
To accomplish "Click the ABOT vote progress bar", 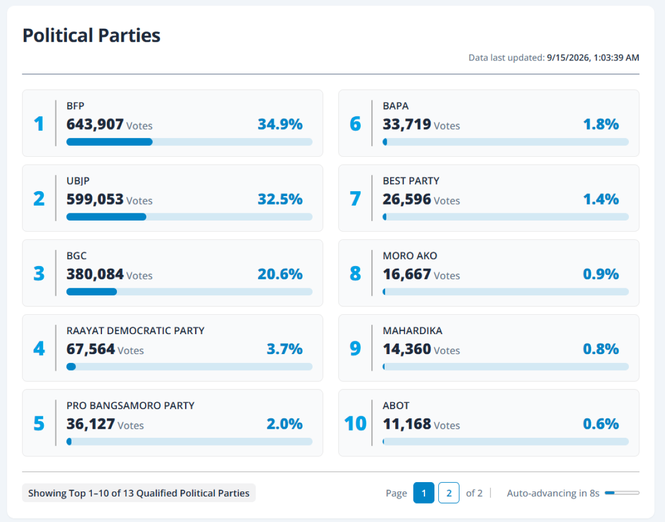I will pos(506,441).
